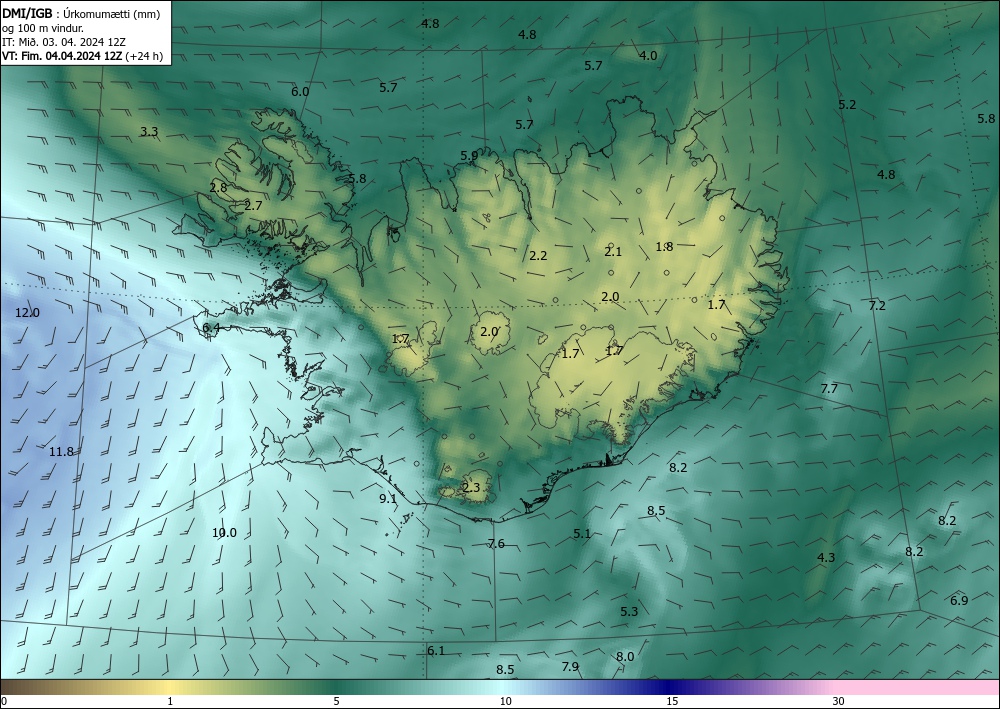Click the map value "5.1"
Image resolution: width=1000 pixels, height=709 pixels.
[x=582, y=534]
